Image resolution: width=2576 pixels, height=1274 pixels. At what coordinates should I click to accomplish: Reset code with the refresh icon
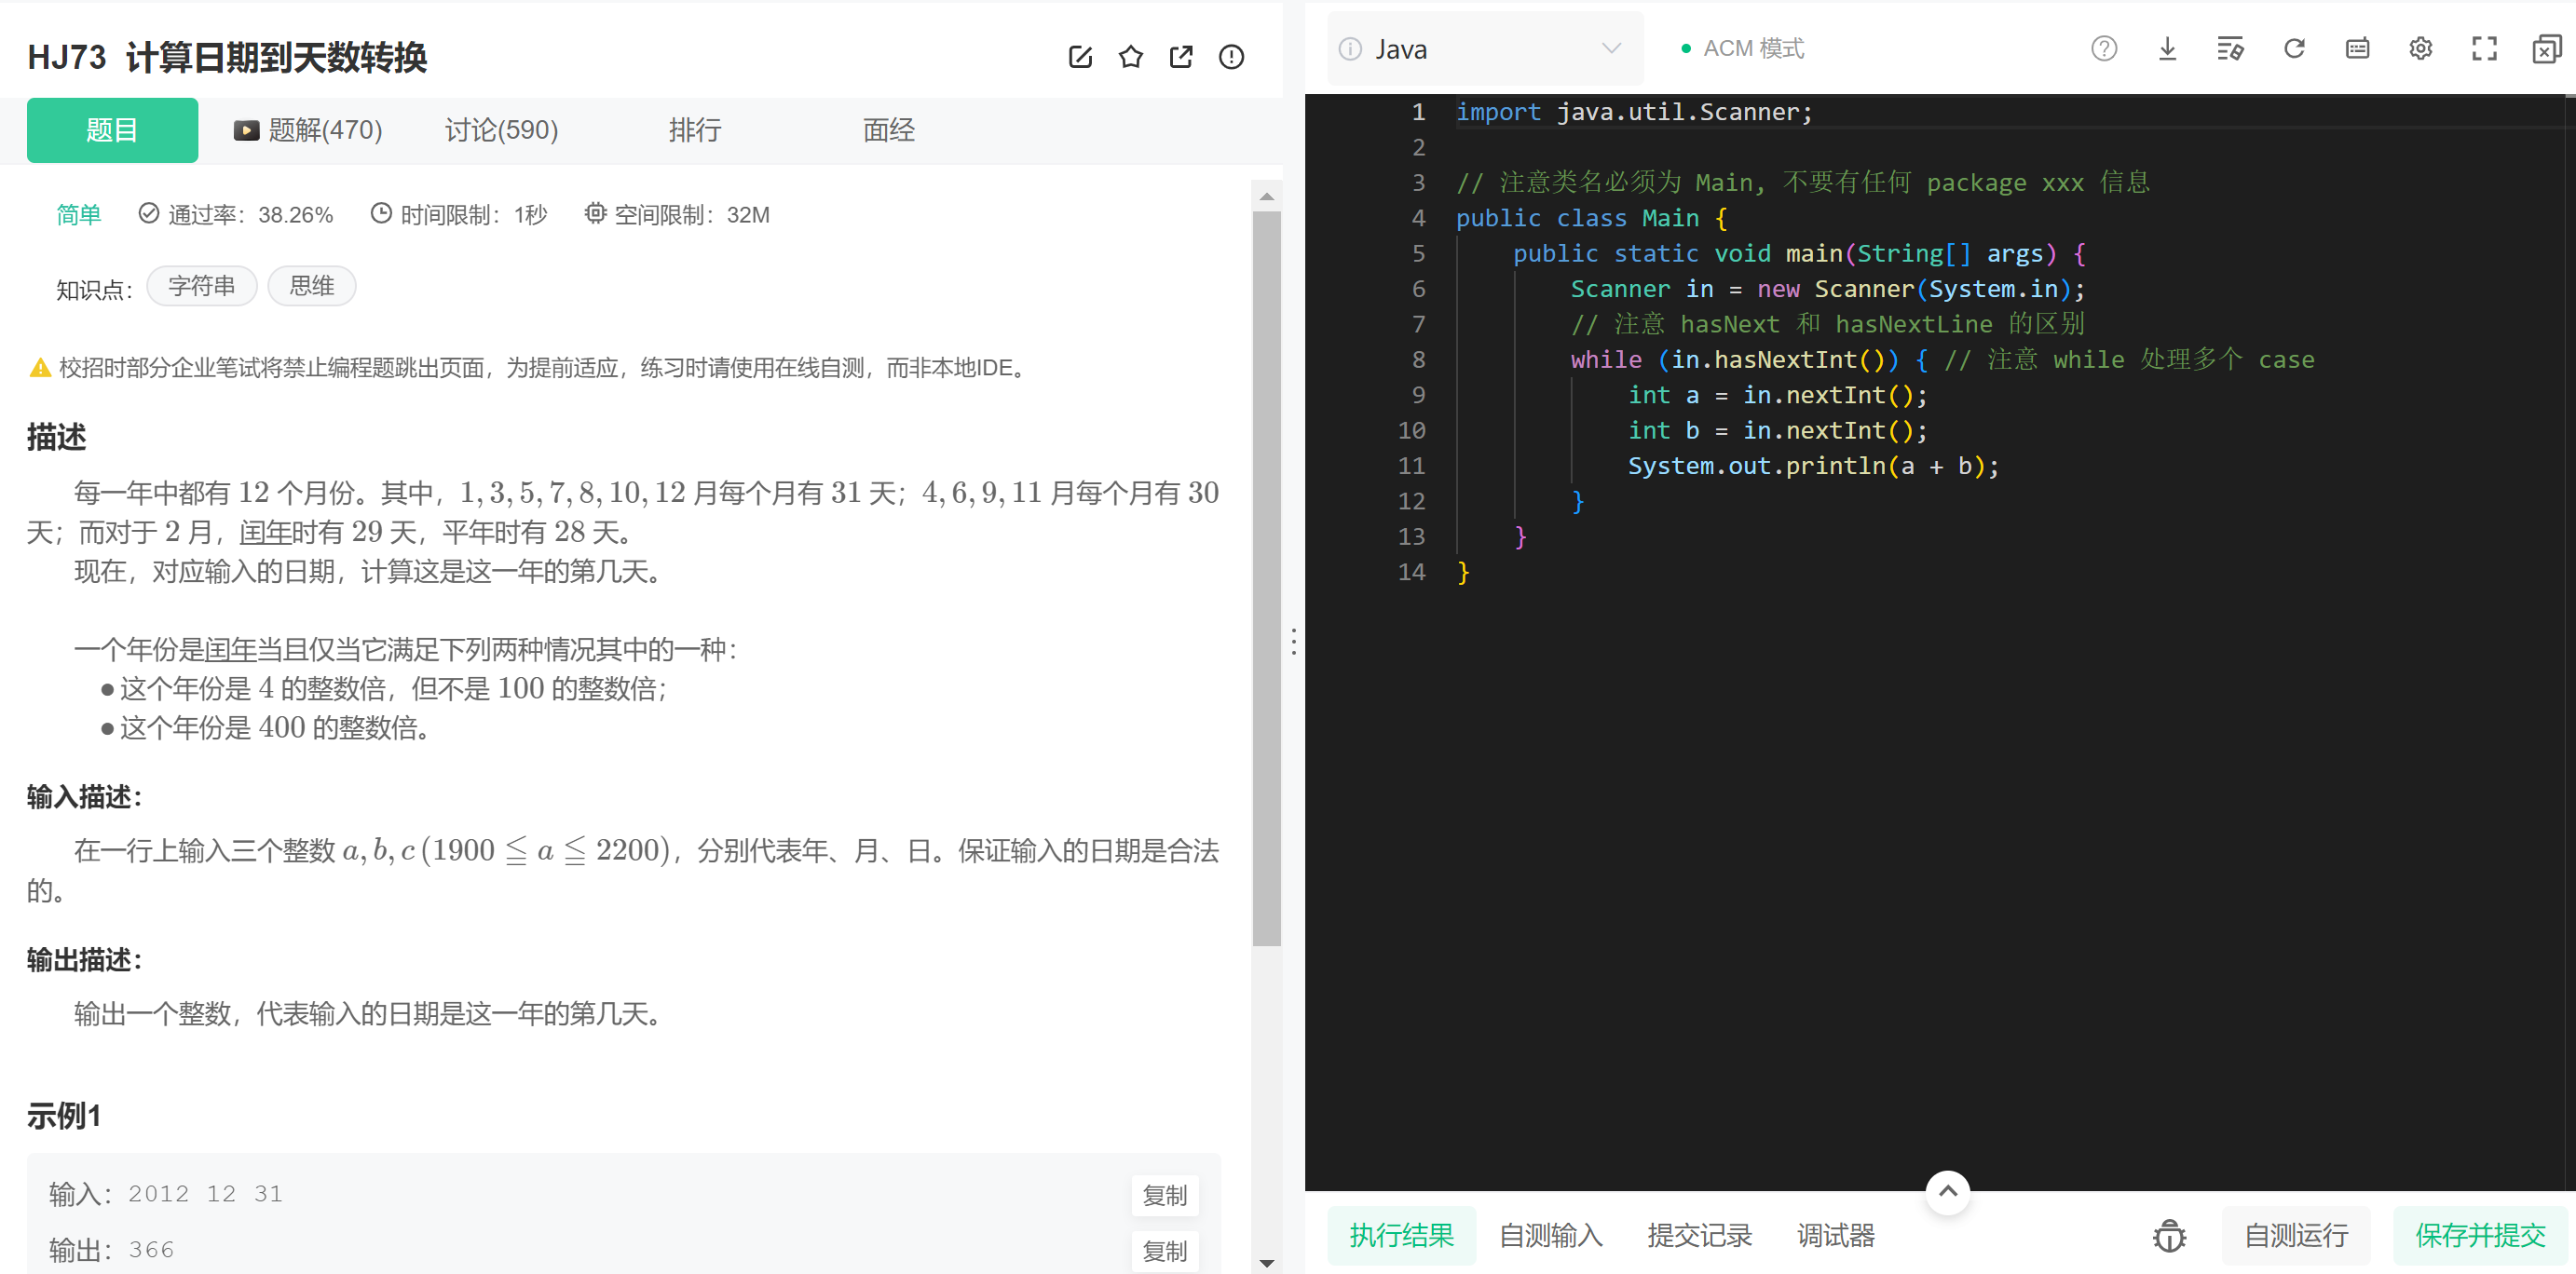[2294, 48]
